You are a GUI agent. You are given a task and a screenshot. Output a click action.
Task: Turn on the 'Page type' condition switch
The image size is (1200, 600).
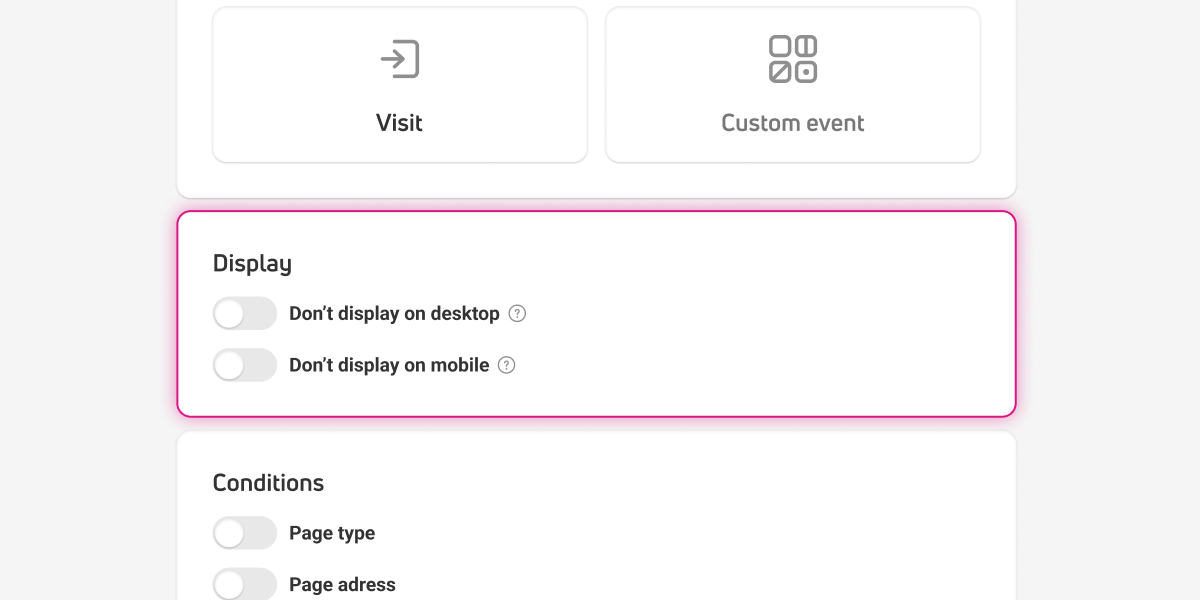pyautogui.click(x=245, y=533)
